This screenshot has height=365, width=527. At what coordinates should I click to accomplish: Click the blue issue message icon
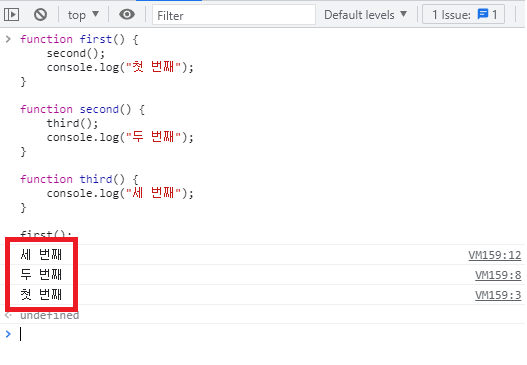click(x=483, y=14)
